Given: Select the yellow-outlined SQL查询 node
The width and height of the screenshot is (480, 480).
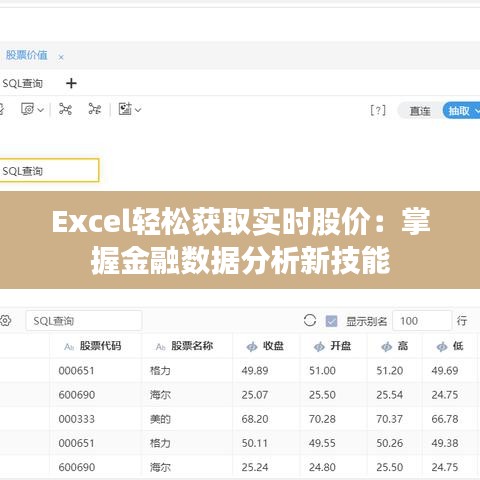Looking at the screenshot, I should point(49,171).
